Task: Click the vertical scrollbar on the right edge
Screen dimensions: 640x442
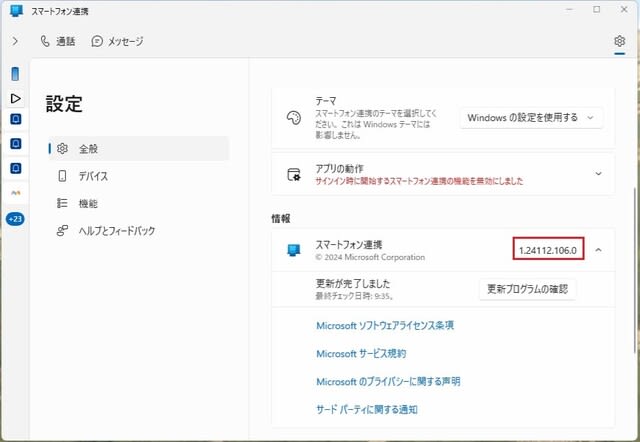Action: point(637,269)
